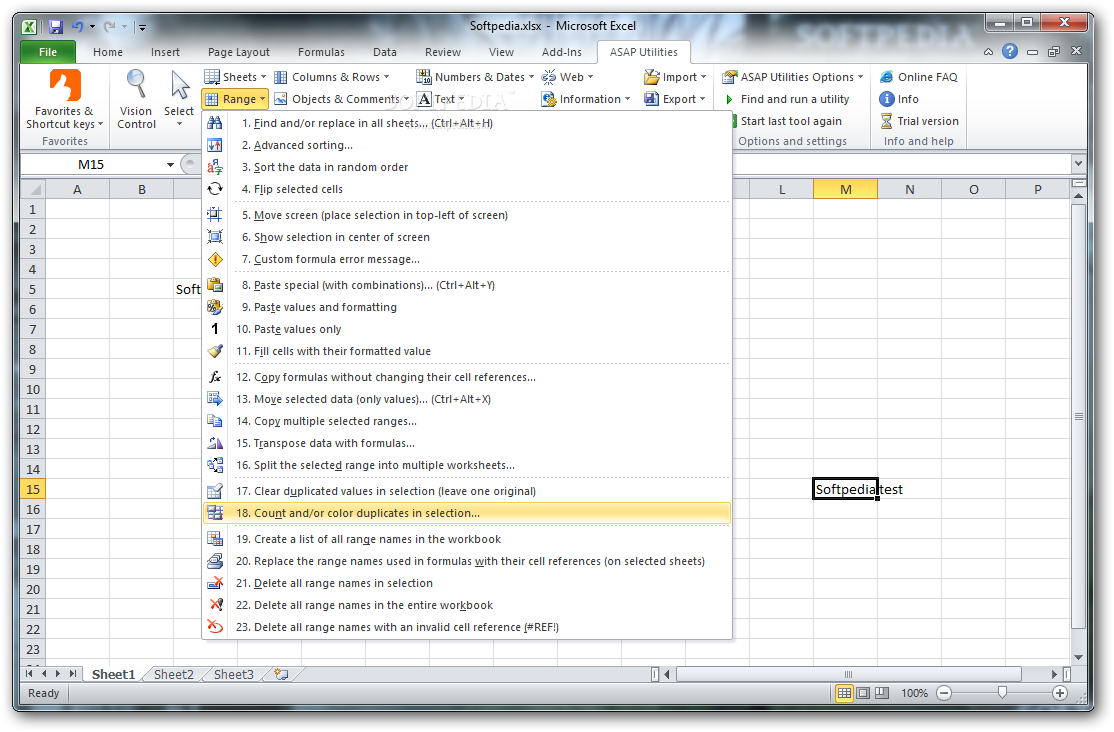Click the Range button
This screenshot has height=732, width=1114.
[x=235, y=99]
